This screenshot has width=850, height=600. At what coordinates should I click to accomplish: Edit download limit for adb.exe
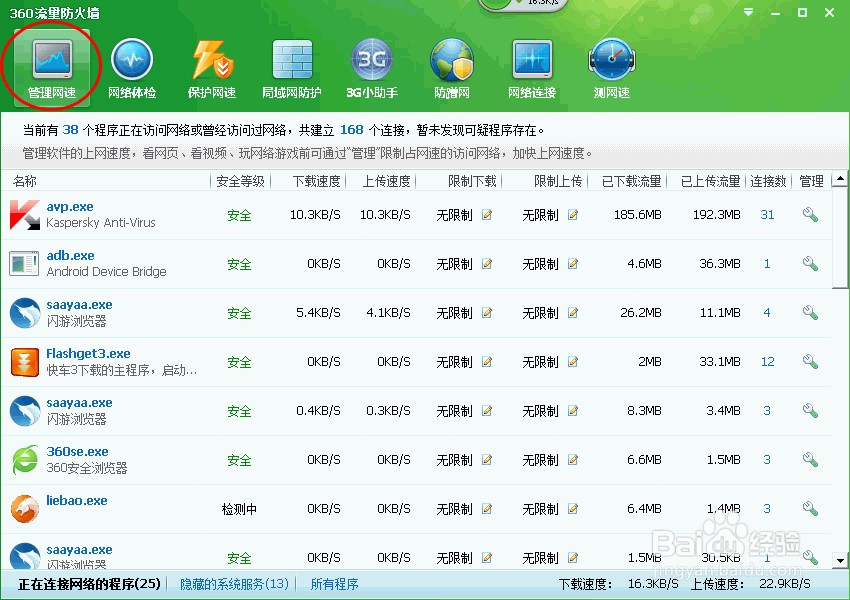[487, 264]
